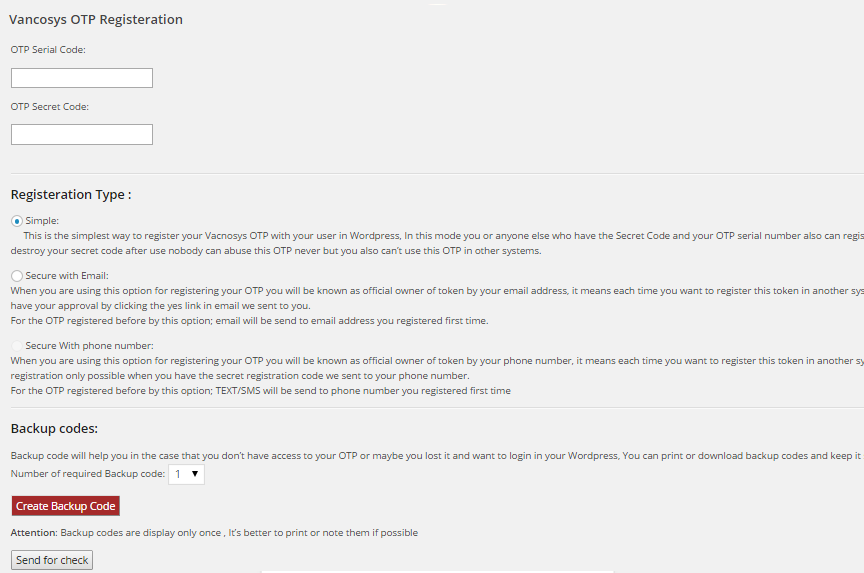Open the required Backup code number dropdown
The height and width of the screenshot is (573, 864).
[186, 475]
